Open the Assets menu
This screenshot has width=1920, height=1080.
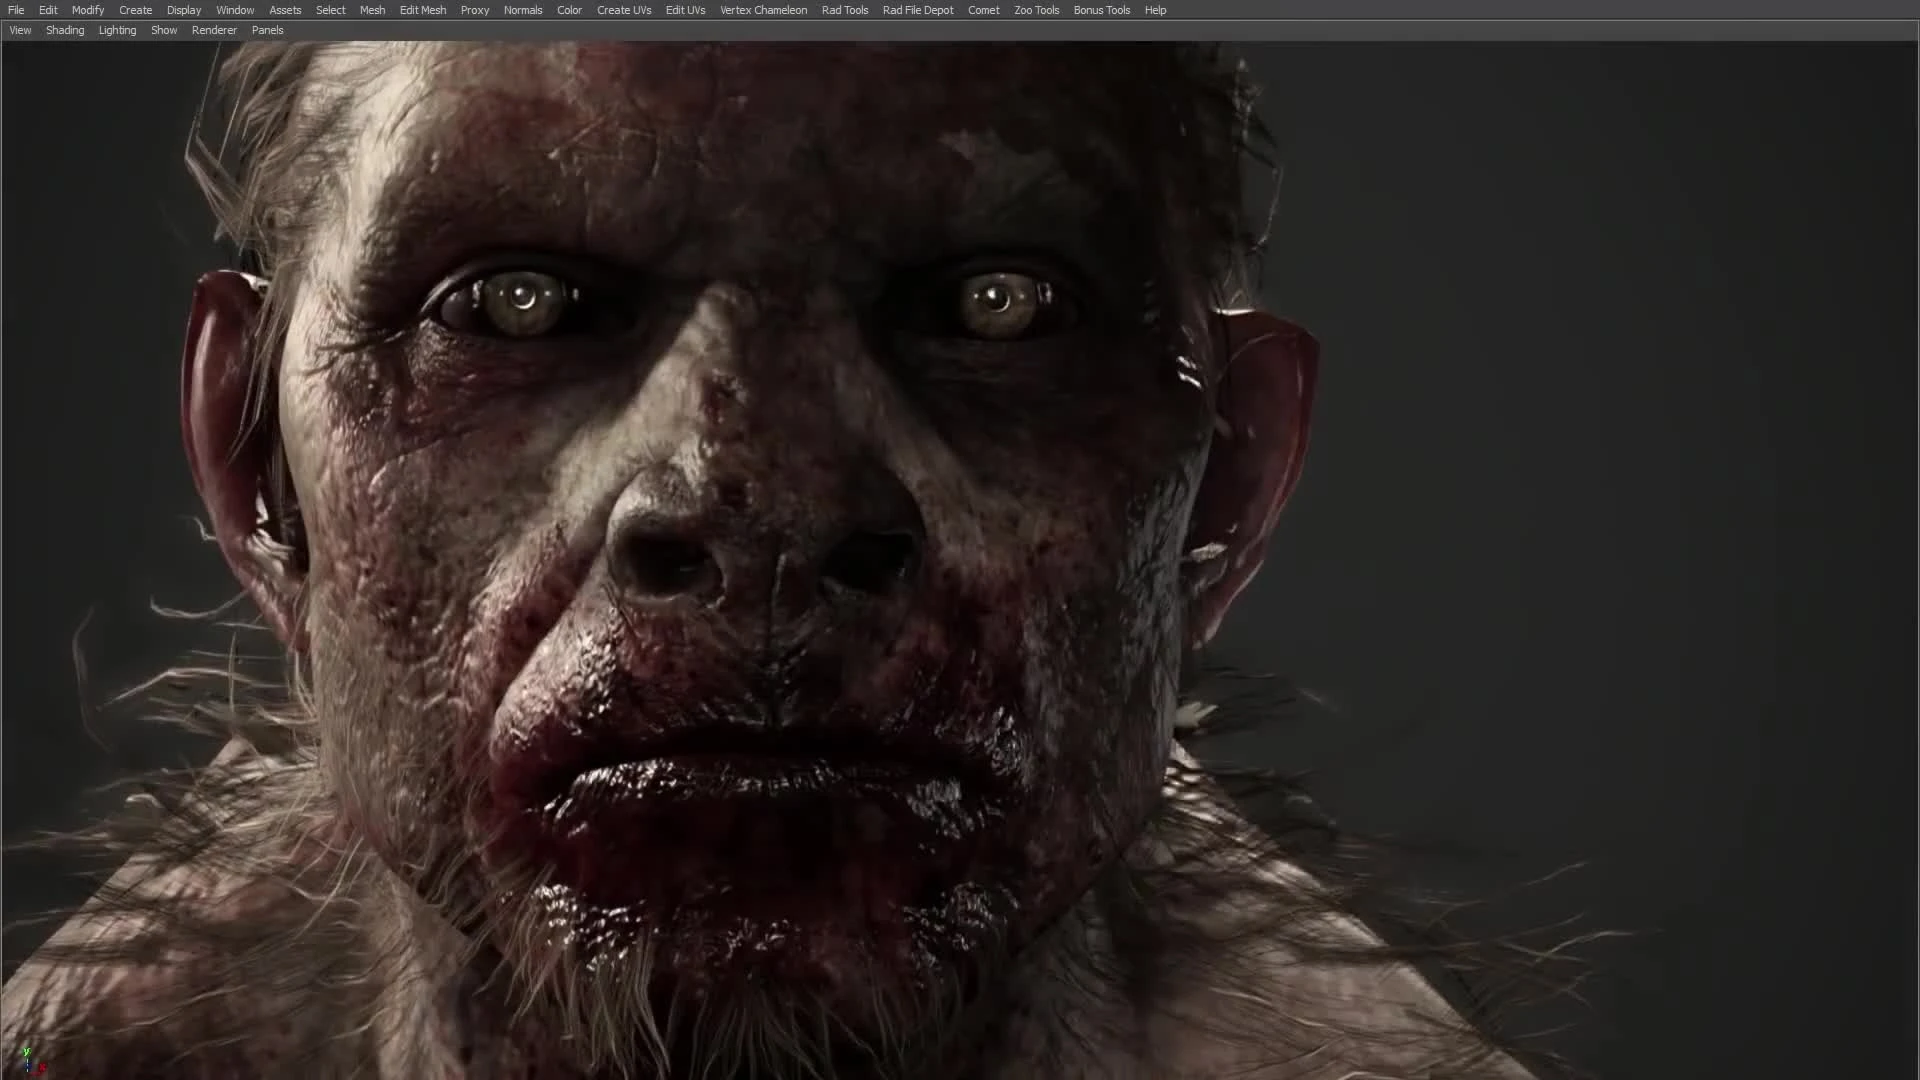click(x=285, y=10)
